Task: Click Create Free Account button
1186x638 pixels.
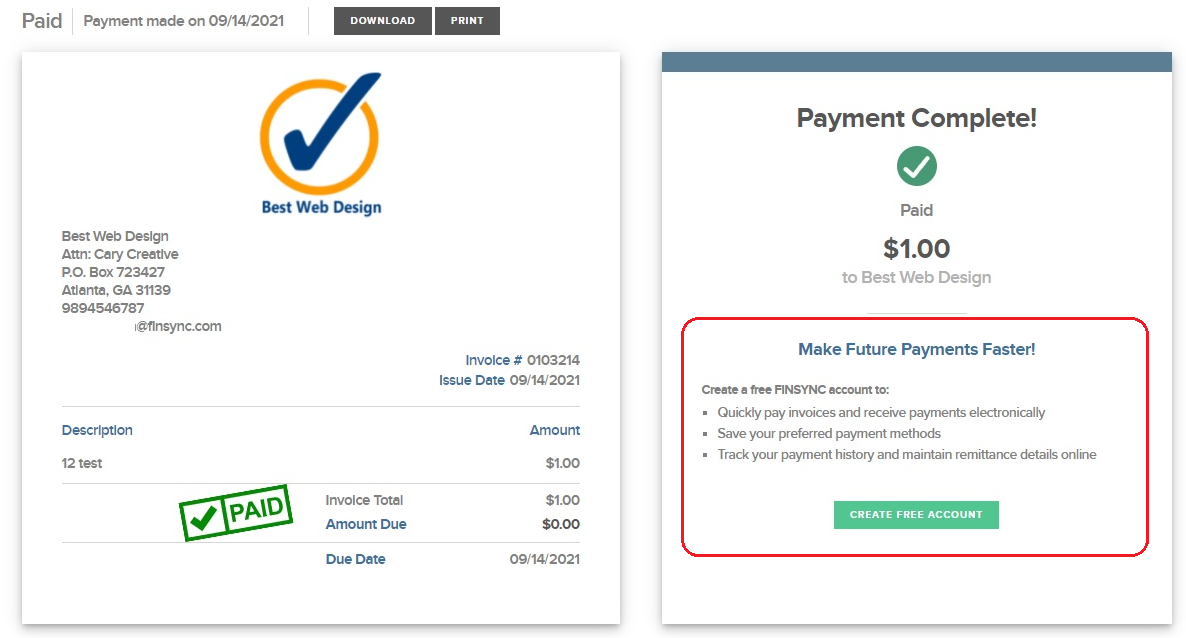Action: pyautogui.click(x=916, y=515)
